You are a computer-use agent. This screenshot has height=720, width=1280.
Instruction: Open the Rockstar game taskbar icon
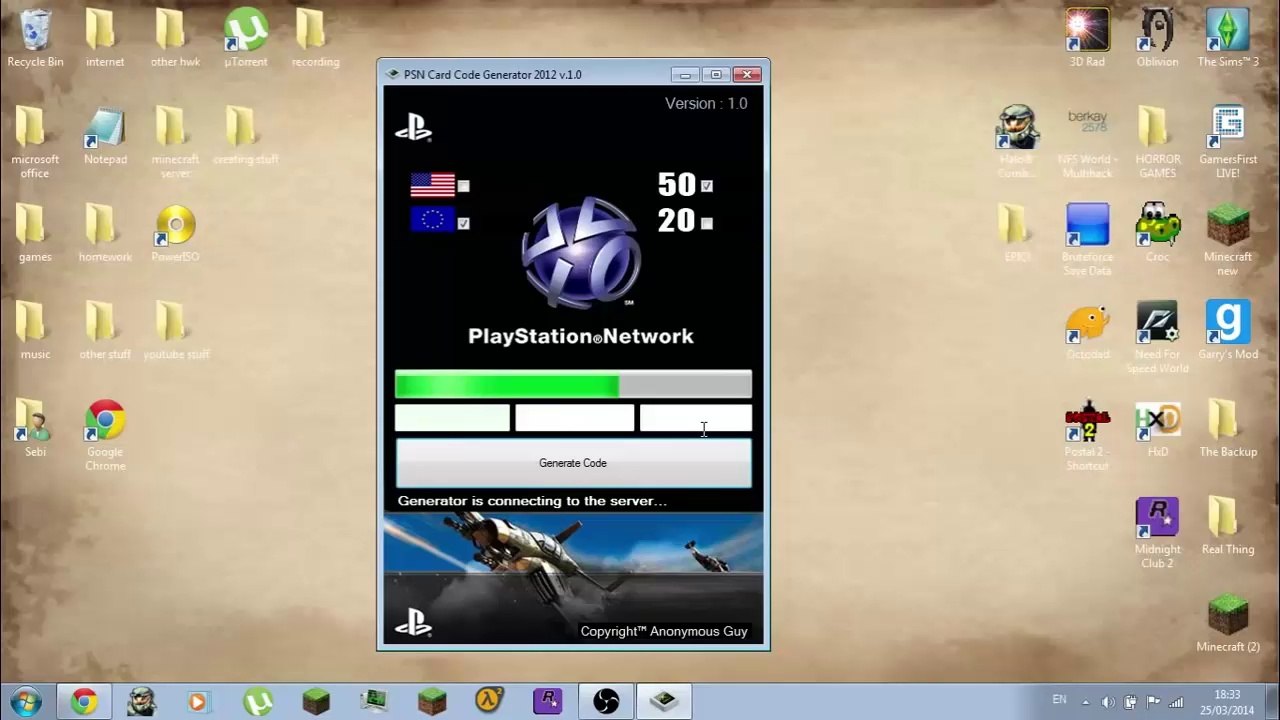tap(548, 701)
